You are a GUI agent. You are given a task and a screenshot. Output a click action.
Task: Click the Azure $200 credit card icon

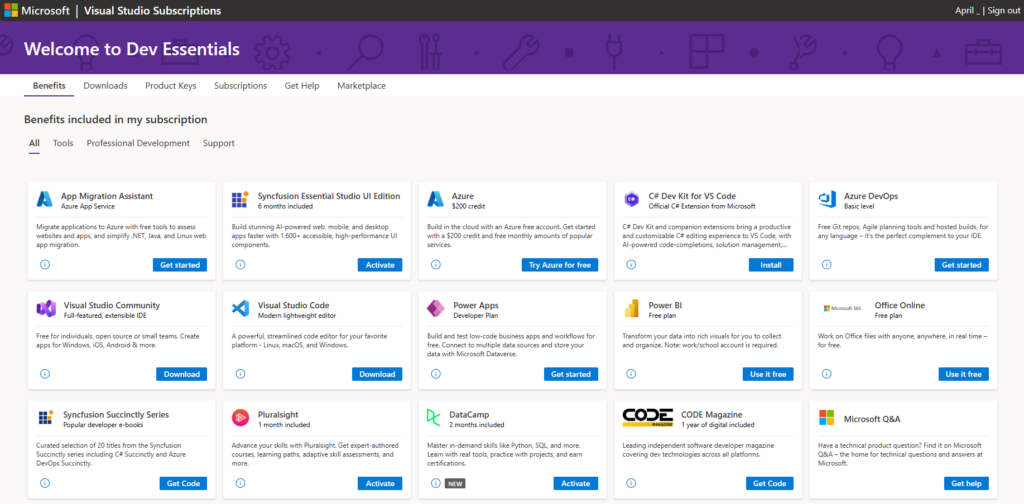(x=436, y=199)
